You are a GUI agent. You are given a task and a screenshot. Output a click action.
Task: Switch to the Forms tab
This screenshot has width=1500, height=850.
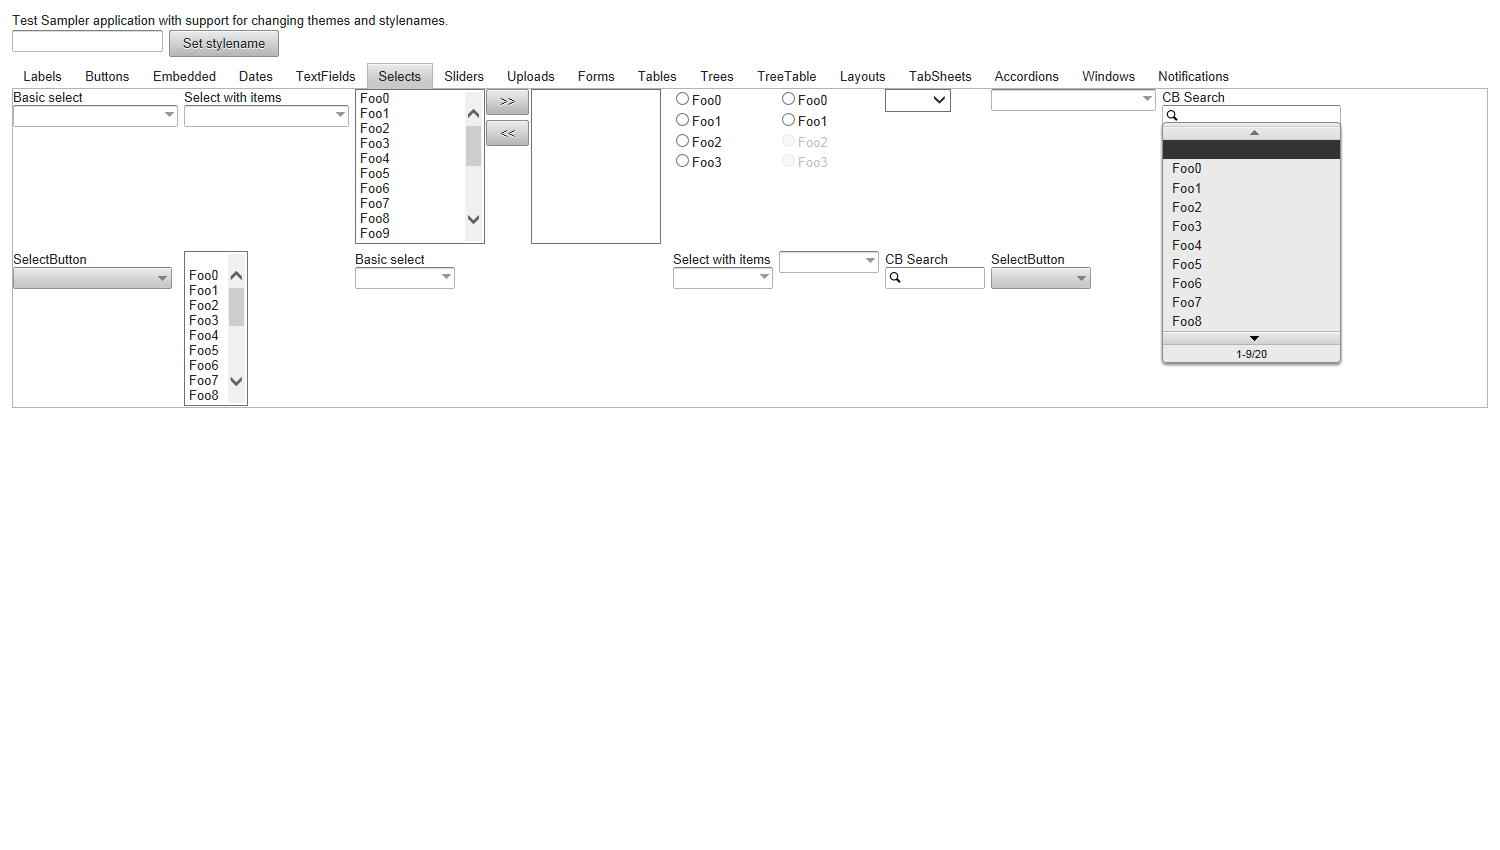tap(596, 76)
